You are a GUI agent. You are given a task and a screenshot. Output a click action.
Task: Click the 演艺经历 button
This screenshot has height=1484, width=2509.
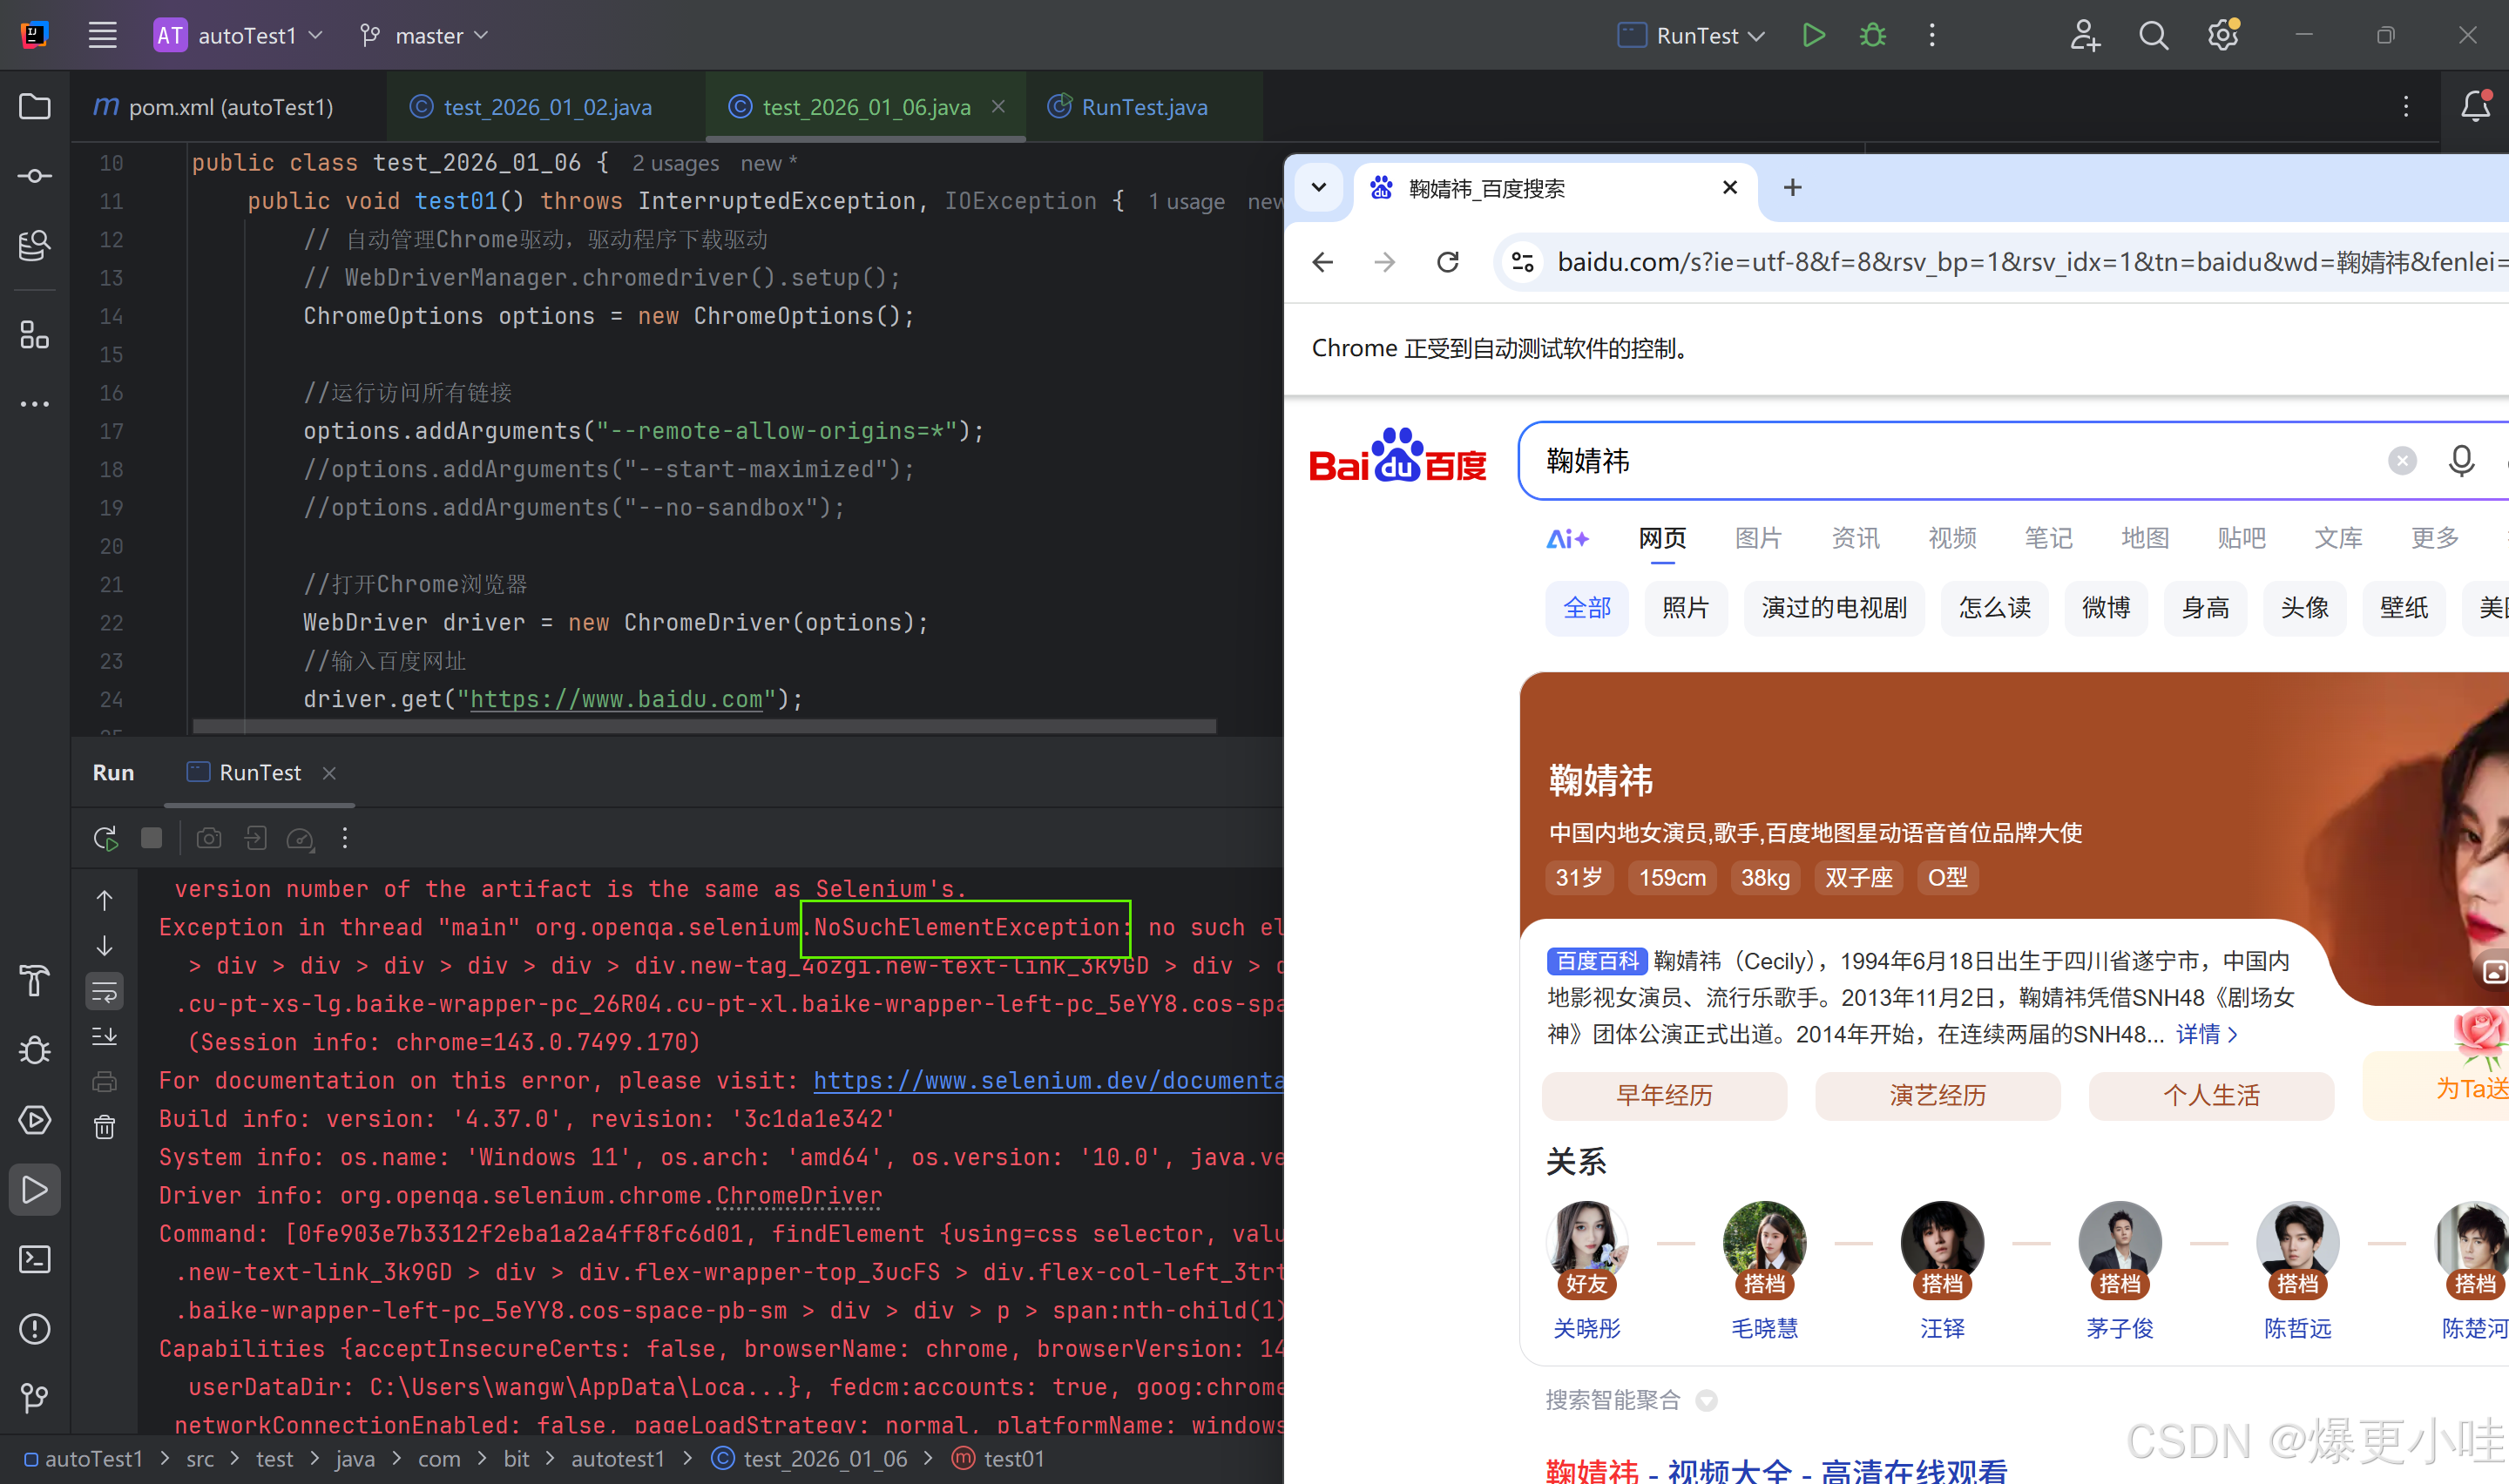[x=1937, y=1096]
